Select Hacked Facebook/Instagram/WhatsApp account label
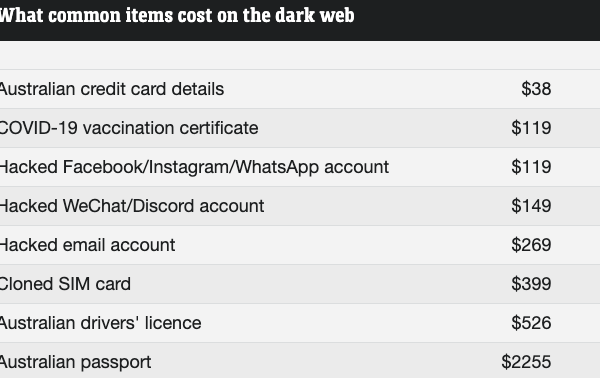Screen dimensions: 600x378 point(194,167)
